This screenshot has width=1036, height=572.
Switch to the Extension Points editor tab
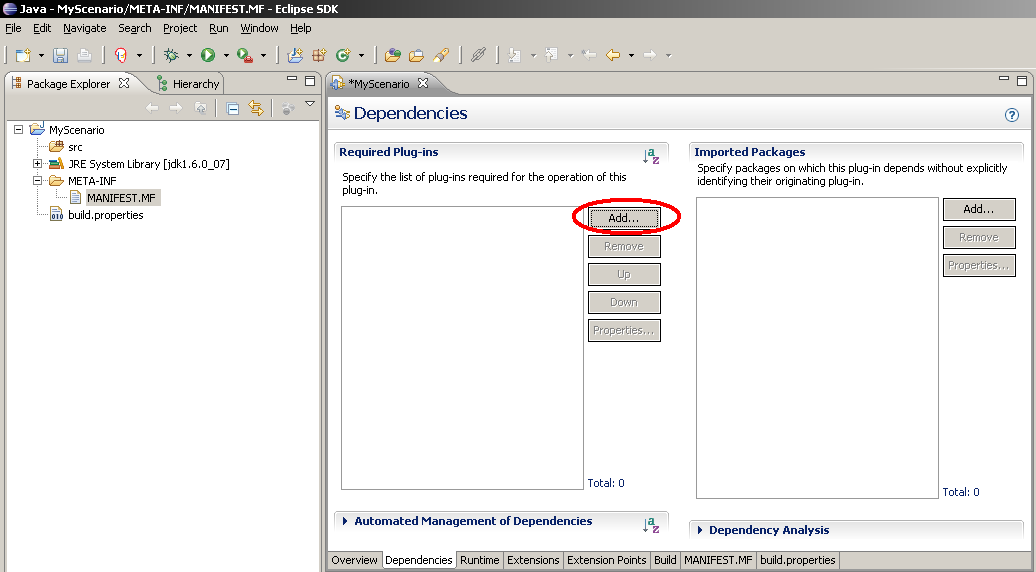[607, 560]
